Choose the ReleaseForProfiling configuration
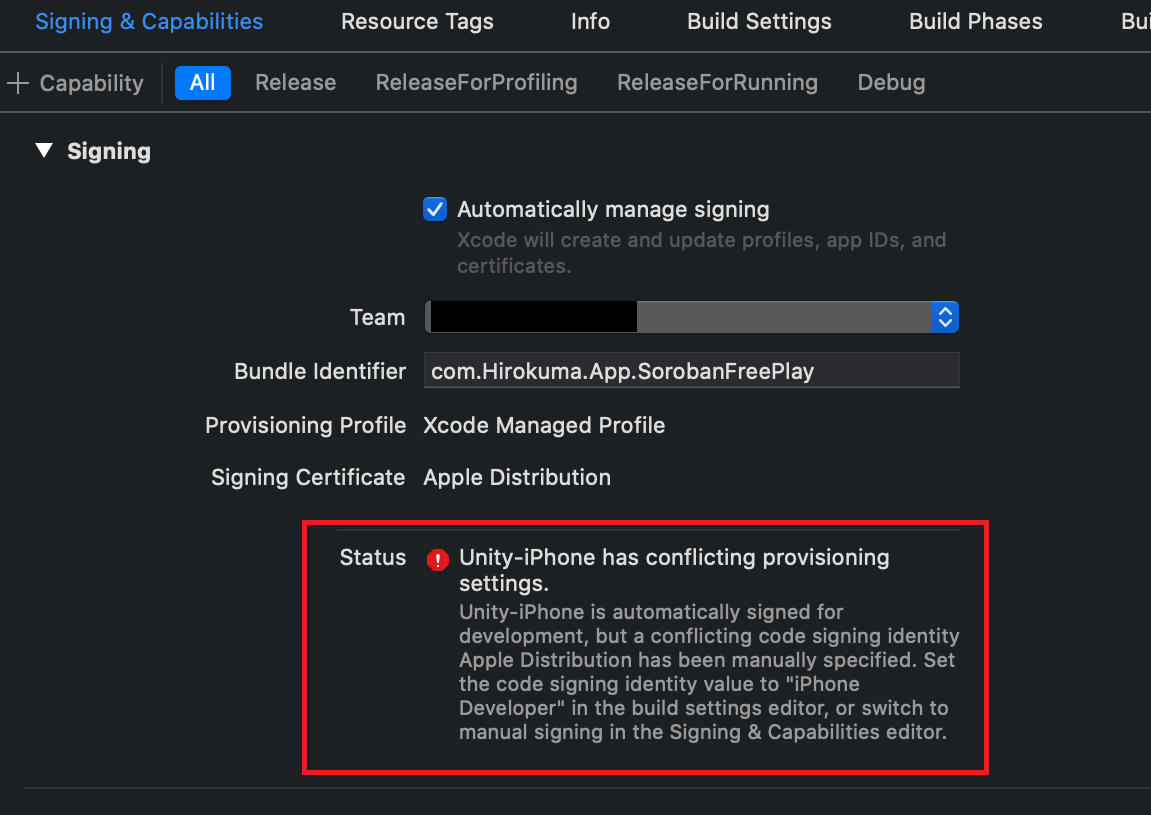The width and height of the screenshot is (1151, 815). [476, 83]
